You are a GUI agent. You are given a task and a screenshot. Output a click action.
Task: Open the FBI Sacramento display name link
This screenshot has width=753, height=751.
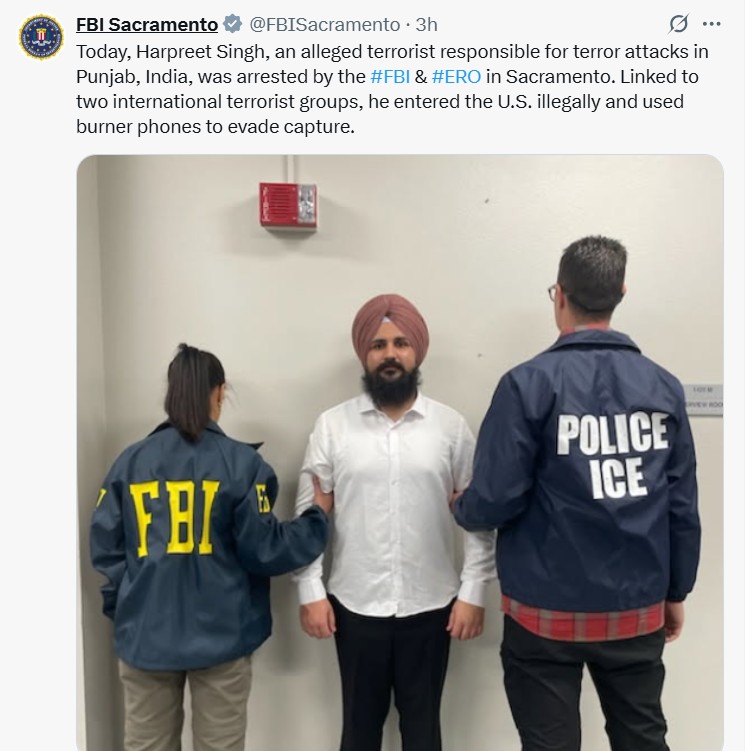[x=147, y=24]
